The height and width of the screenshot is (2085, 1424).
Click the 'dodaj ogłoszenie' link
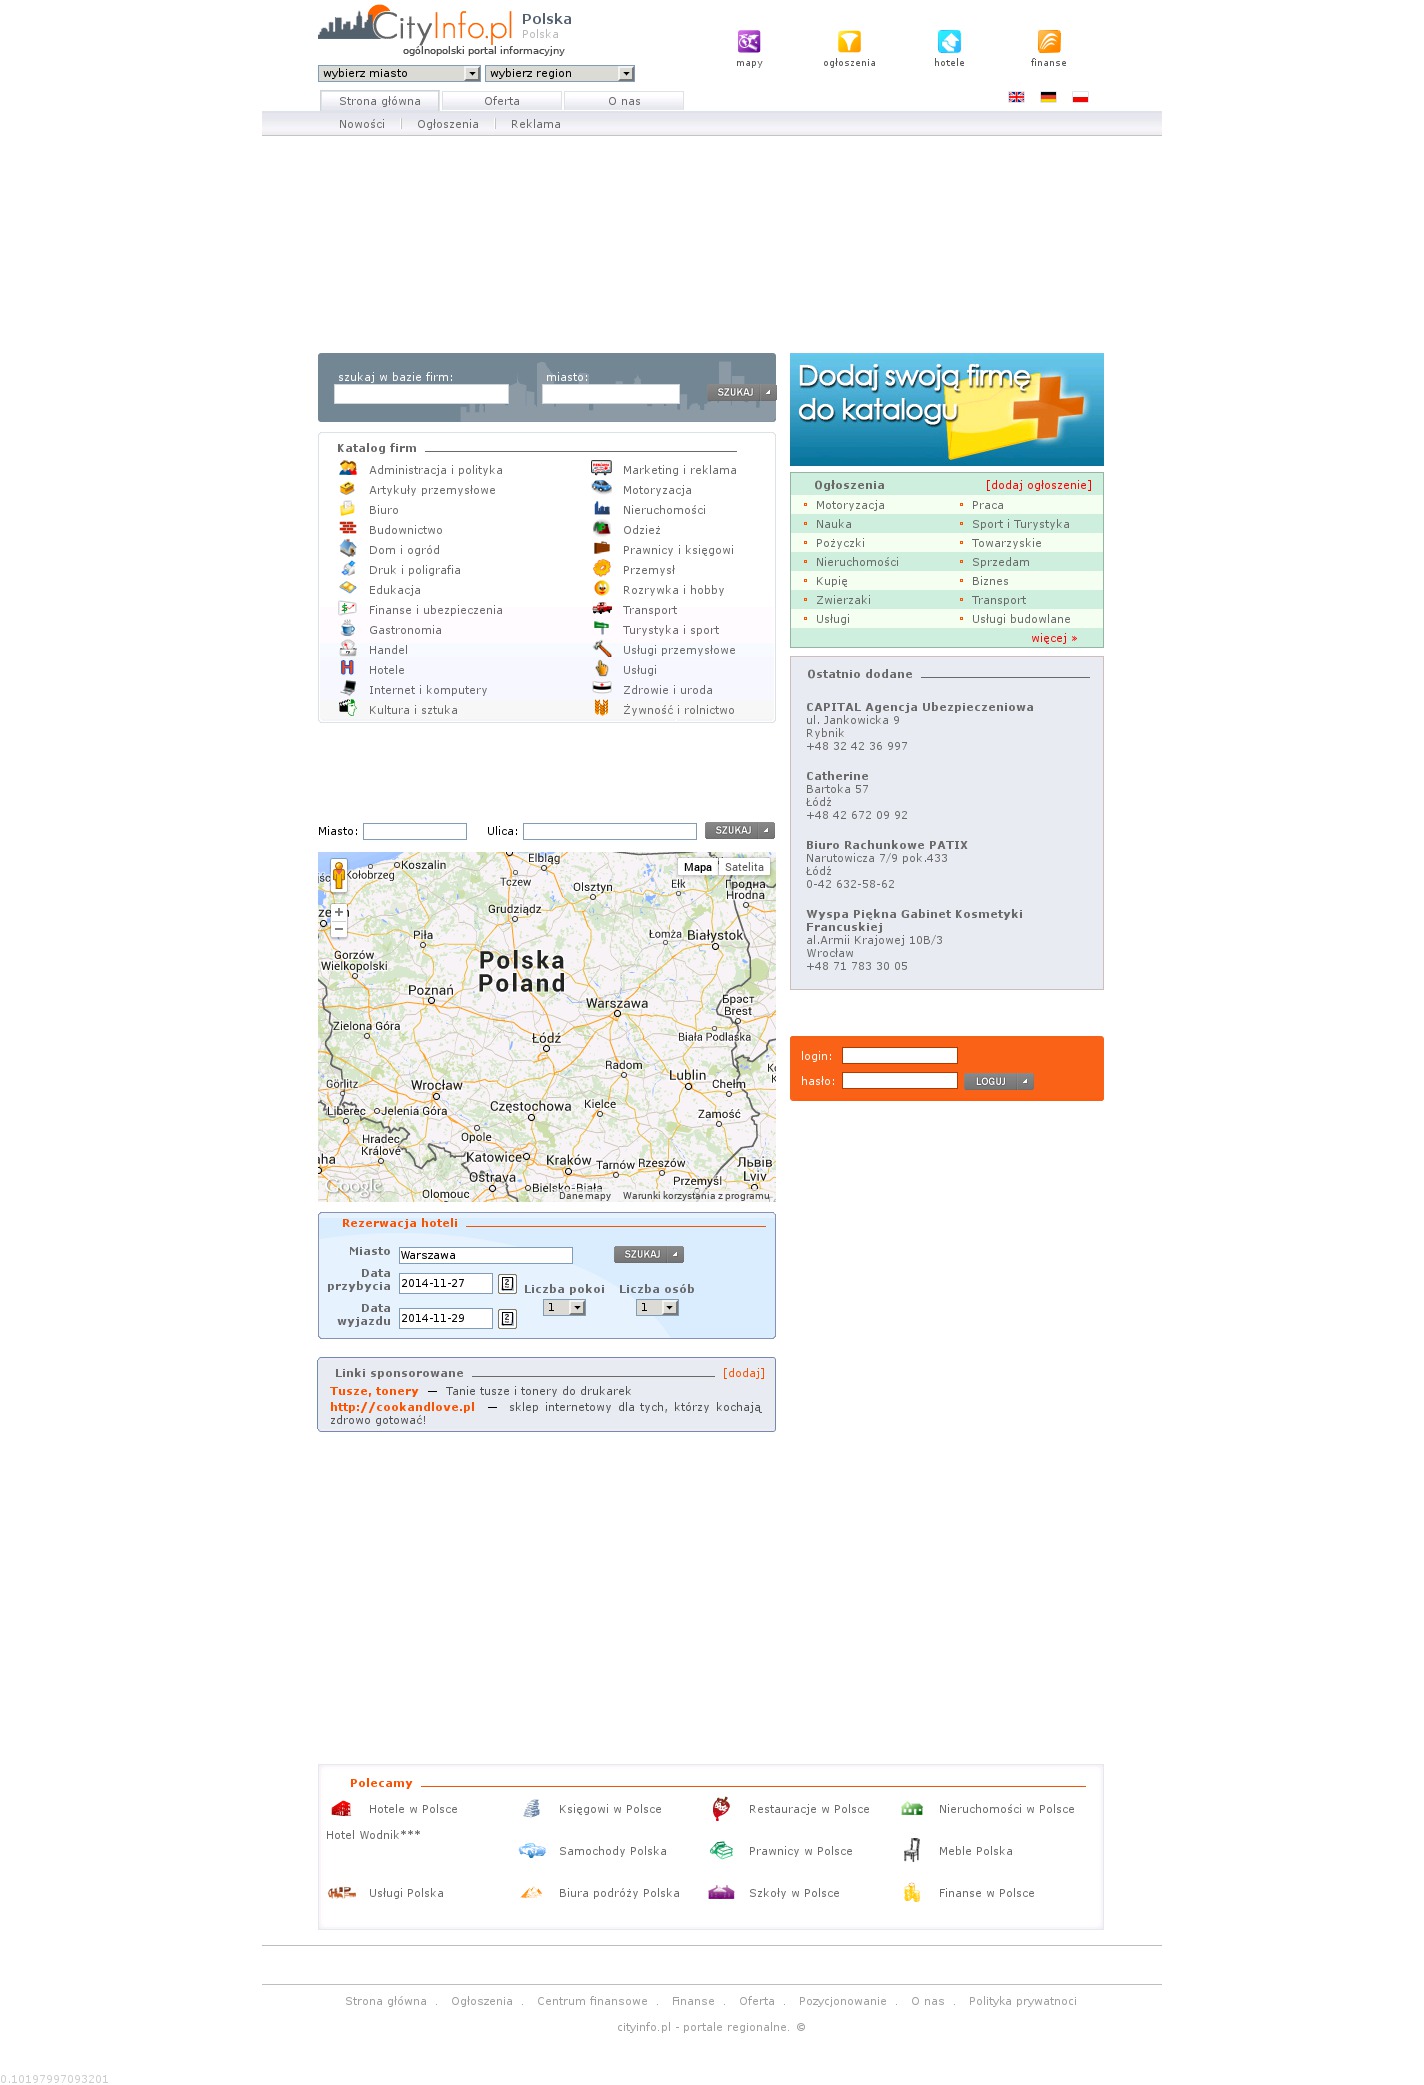1038,485
